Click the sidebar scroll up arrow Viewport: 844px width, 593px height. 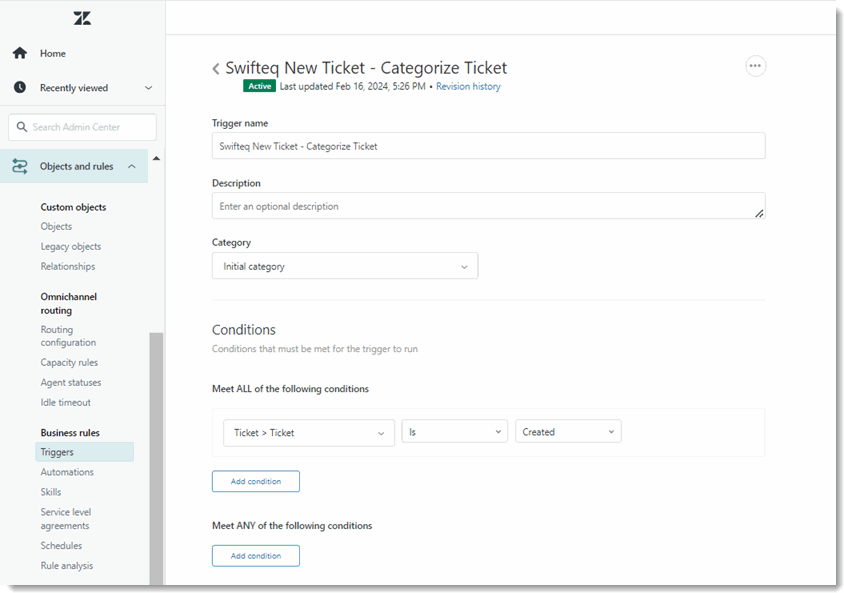point(156,158)
